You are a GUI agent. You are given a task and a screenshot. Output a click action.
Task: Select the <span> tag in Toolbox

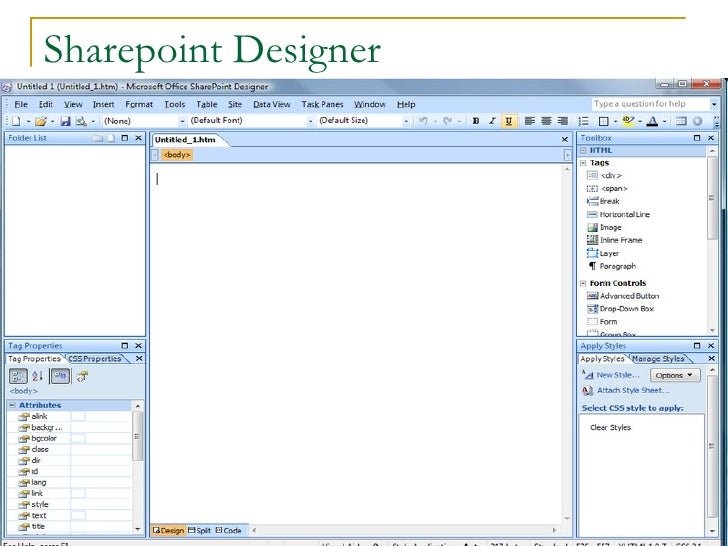(x=607, y=188)
